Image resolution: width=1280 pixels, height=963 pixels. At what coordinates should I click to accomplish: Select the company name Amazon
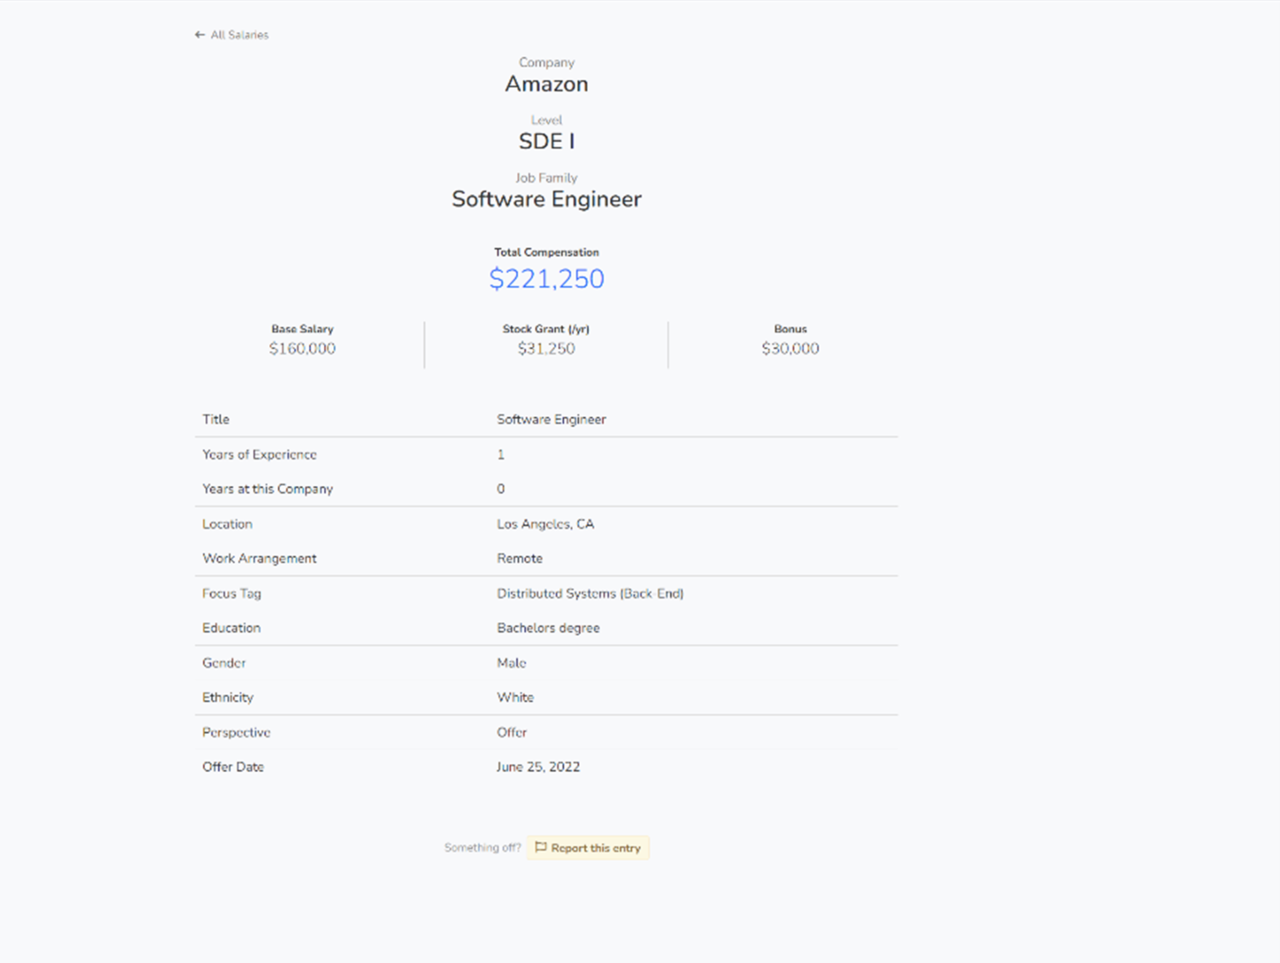[x=547, y=84]
